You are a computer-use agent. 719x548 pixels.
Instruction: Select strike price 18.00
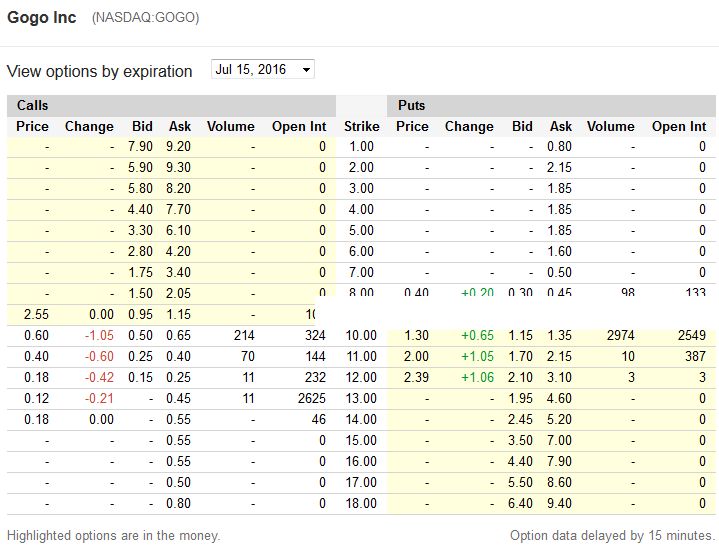pyautogui.click(x=361, y=504)
